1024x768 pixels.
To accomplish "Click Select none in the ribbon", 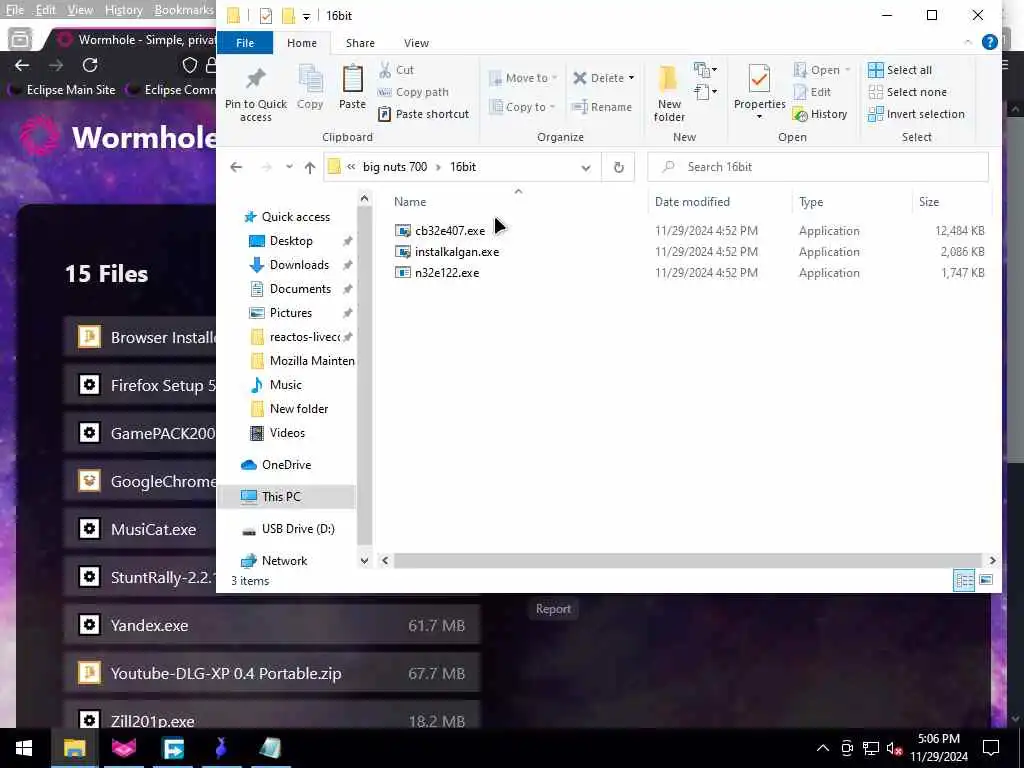I will 907,92.
